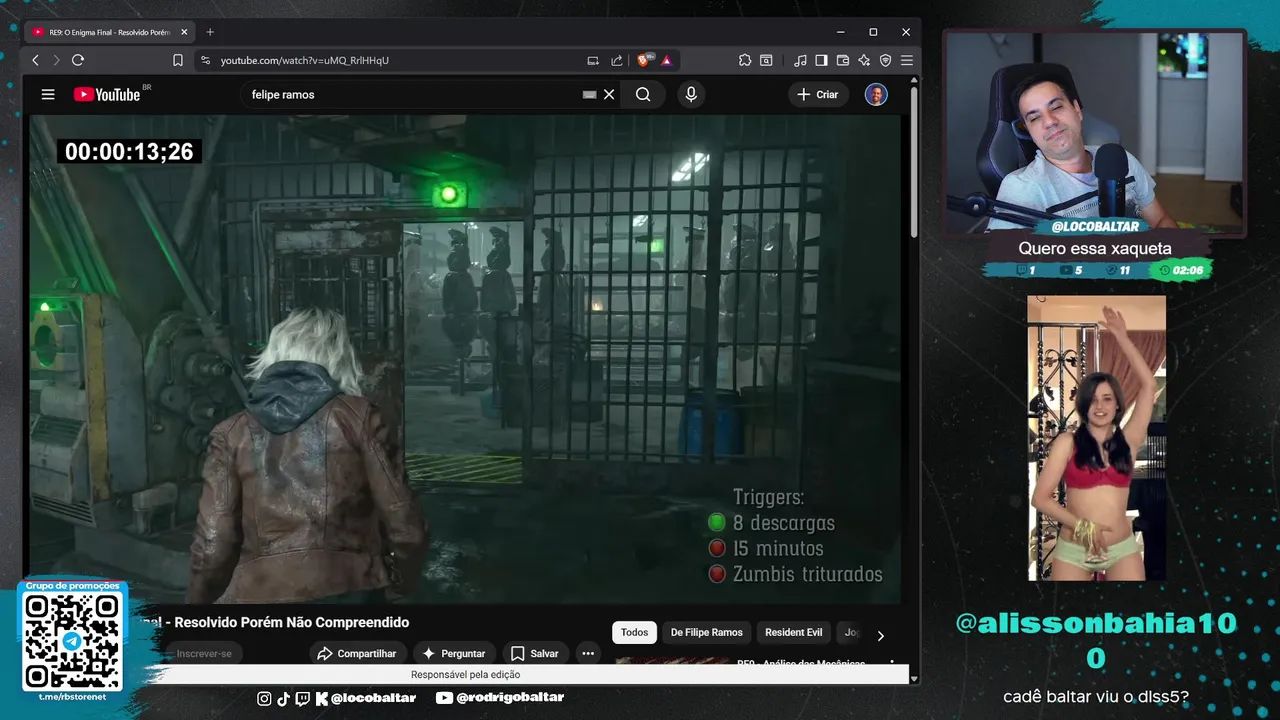Bookmark this page with bookmark icon
Screen dimensions: 1280x720
[x=178, y=60]
